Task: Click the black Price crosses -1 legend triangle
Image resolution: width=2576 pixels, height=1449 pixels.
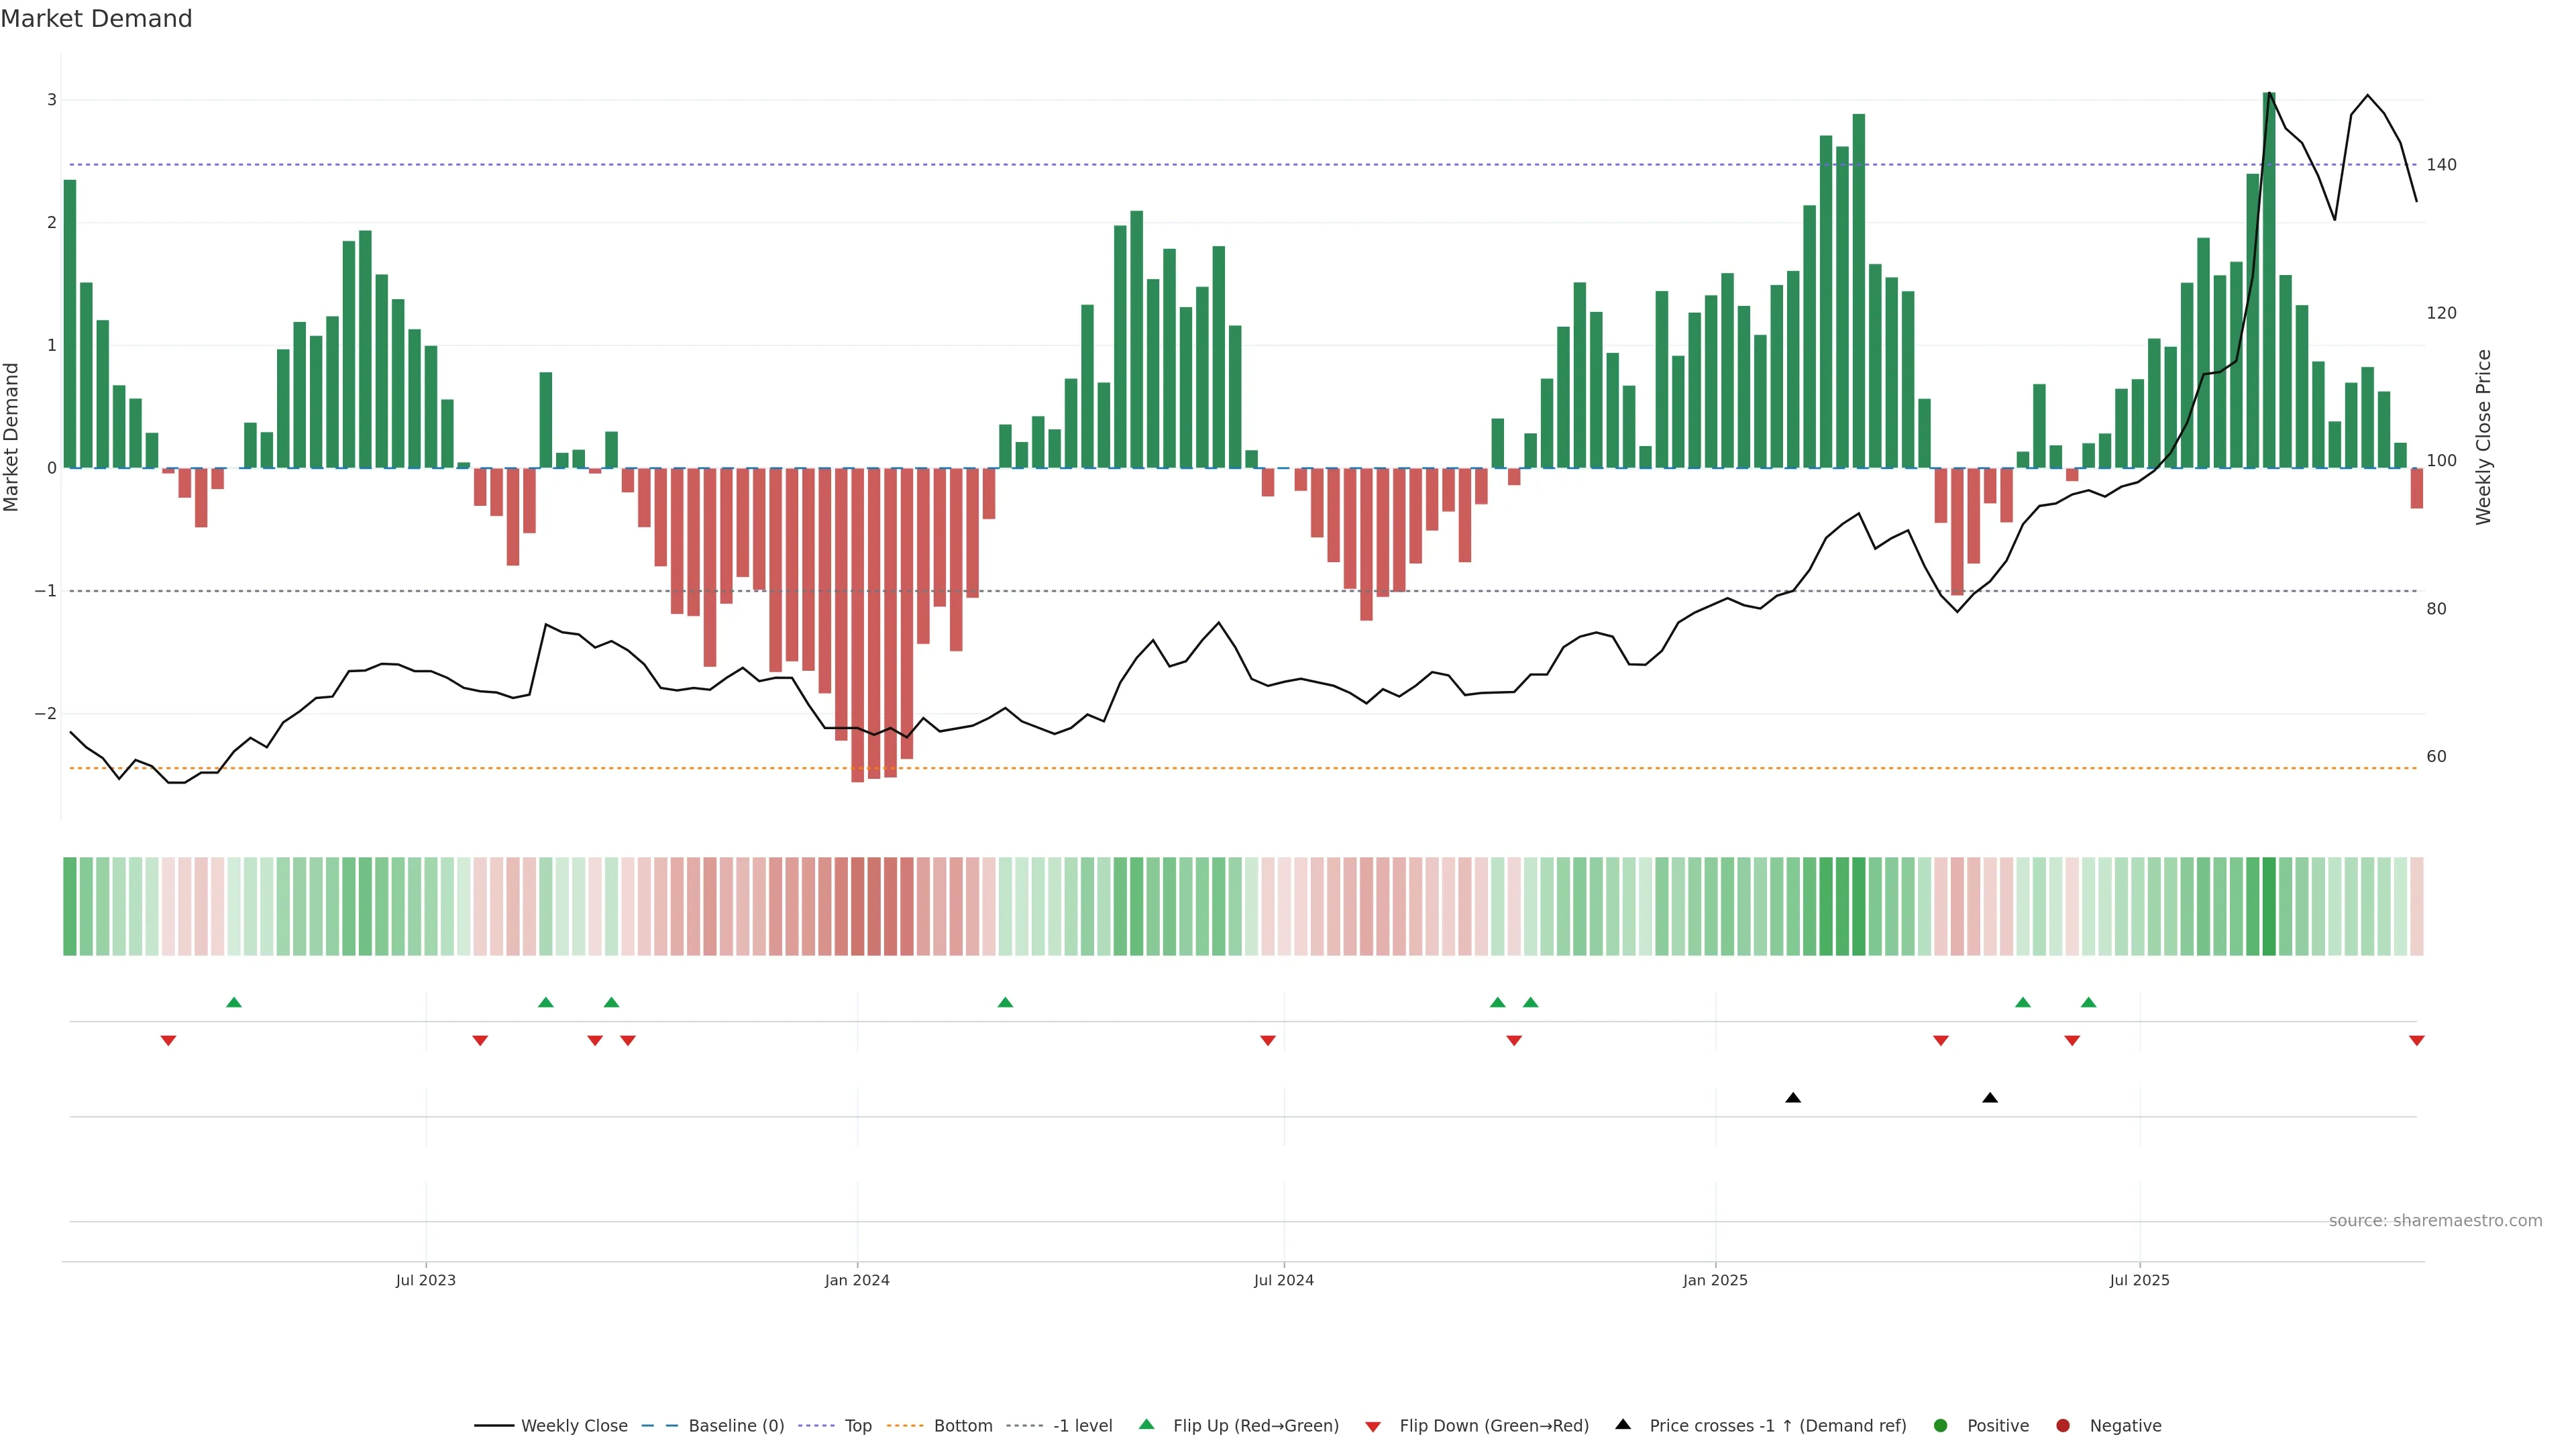Action: 1623,1424
